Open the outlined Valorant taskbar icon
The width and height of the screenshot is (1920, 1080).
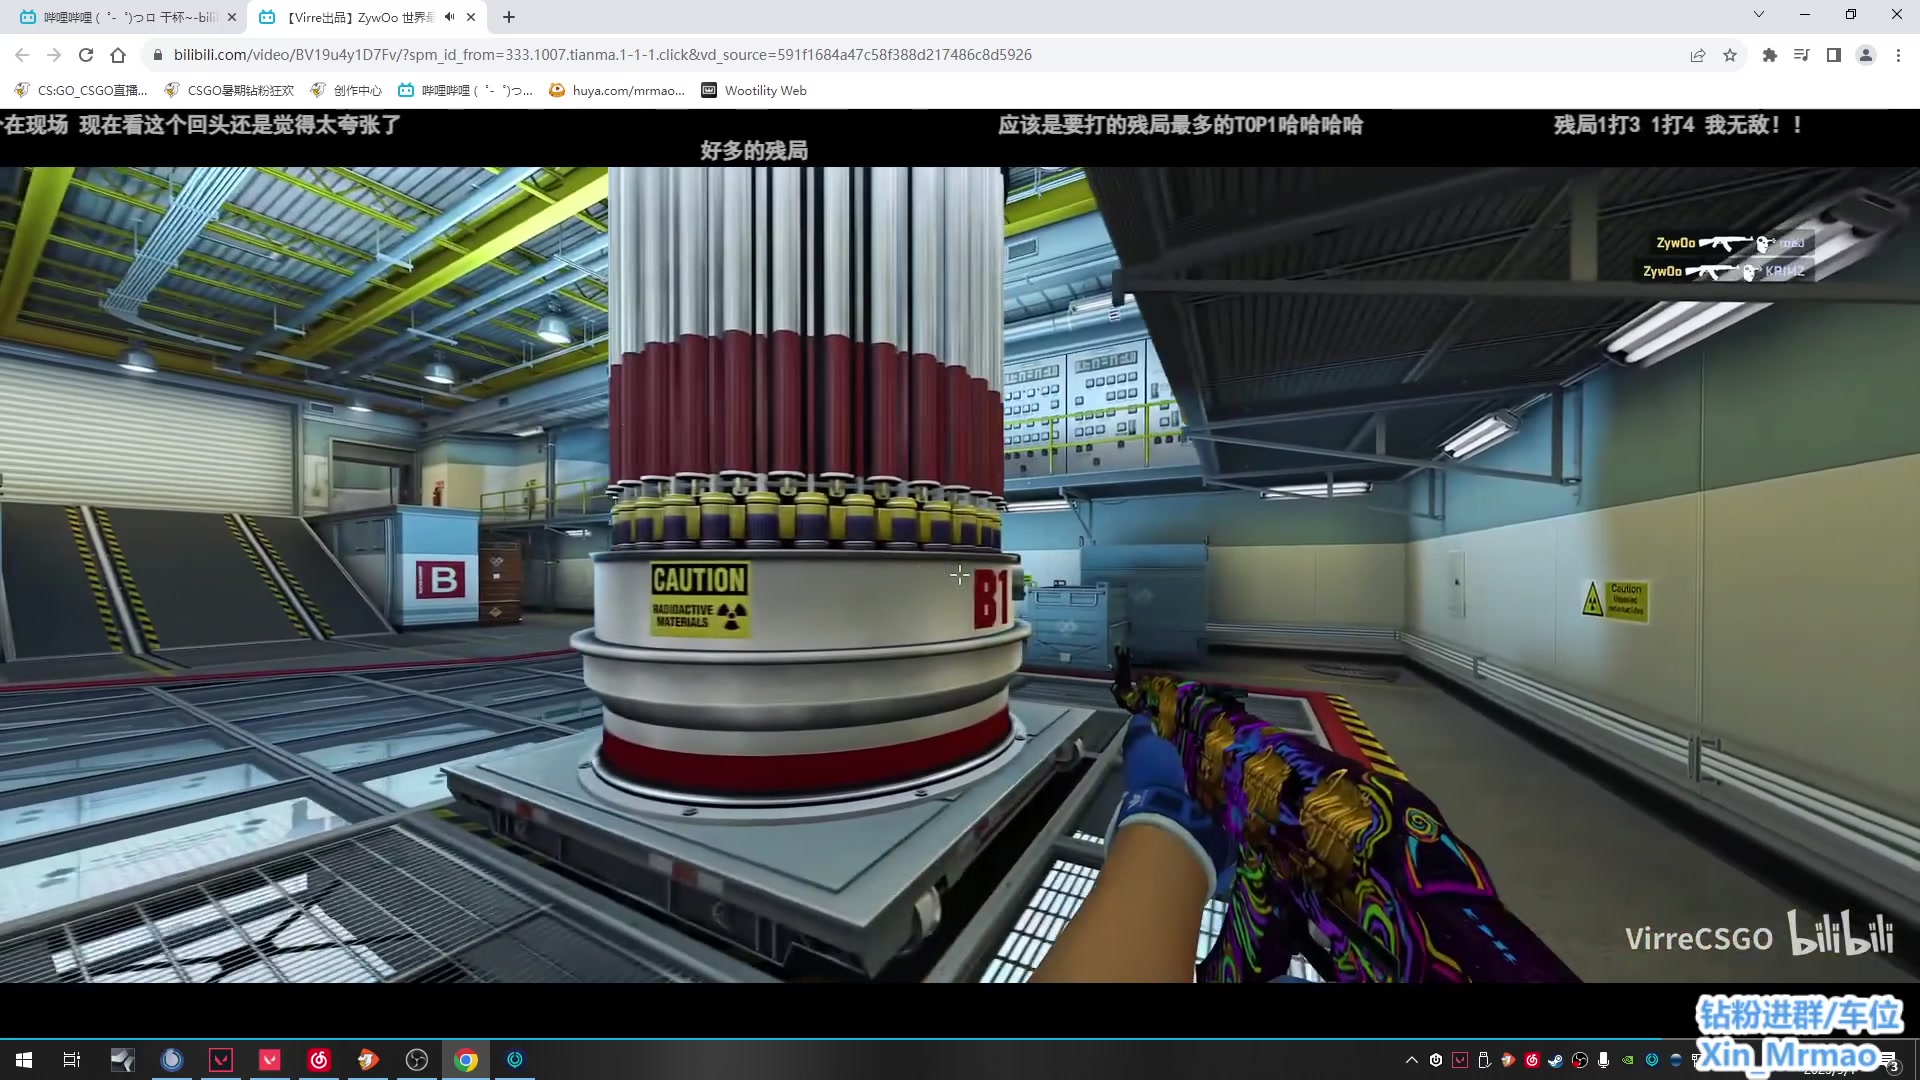pos(221,1060)
